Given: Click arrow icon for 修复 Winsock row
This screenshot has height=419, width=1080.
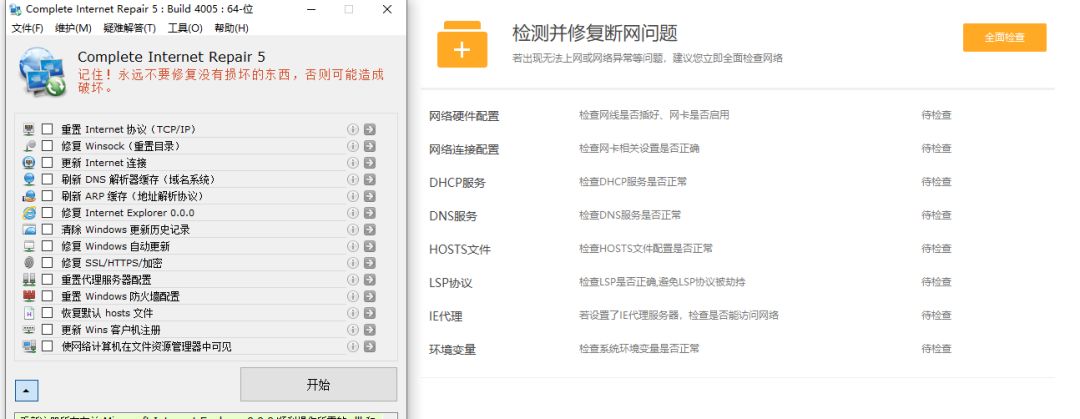Looking at the screenshot, I should tap(370, 146).
